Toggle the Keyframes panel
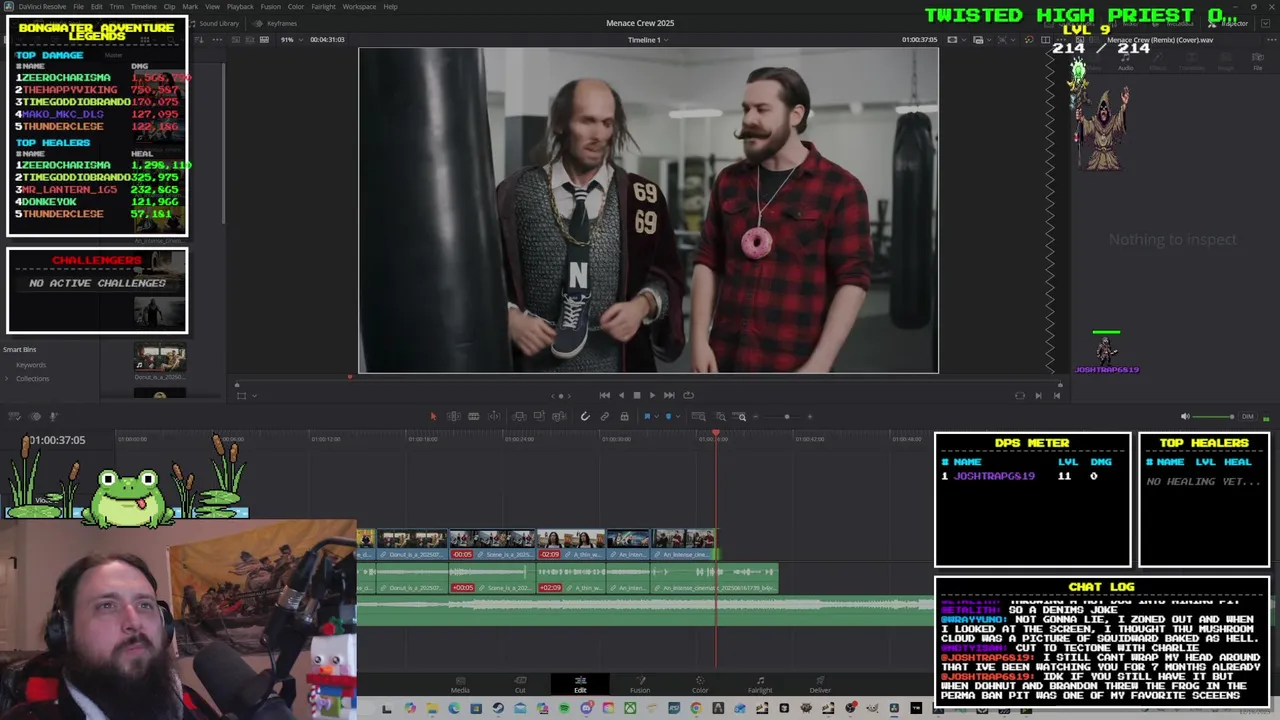Viewport: 1280px width, 720px height. point(276,23)
